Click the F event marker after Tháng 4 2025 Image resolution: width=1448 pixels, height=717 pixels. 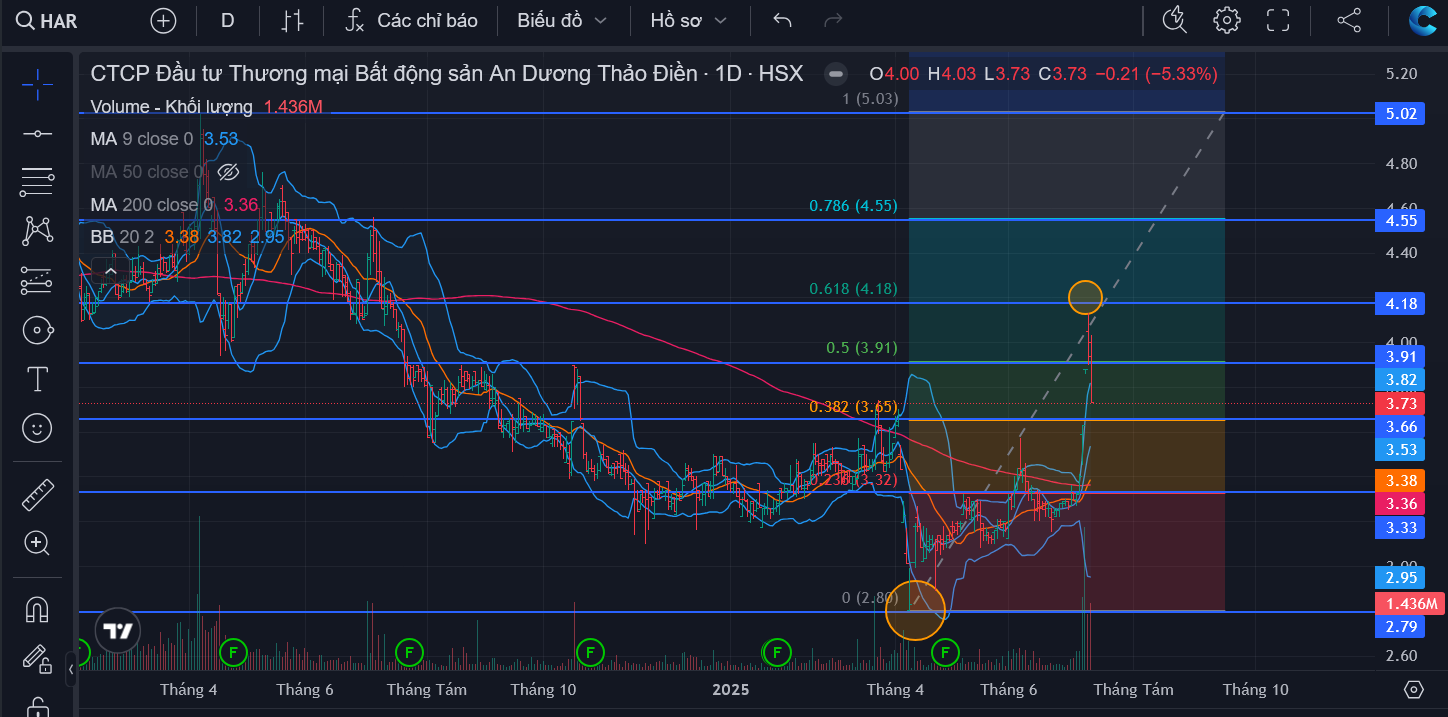pos(945,653)
